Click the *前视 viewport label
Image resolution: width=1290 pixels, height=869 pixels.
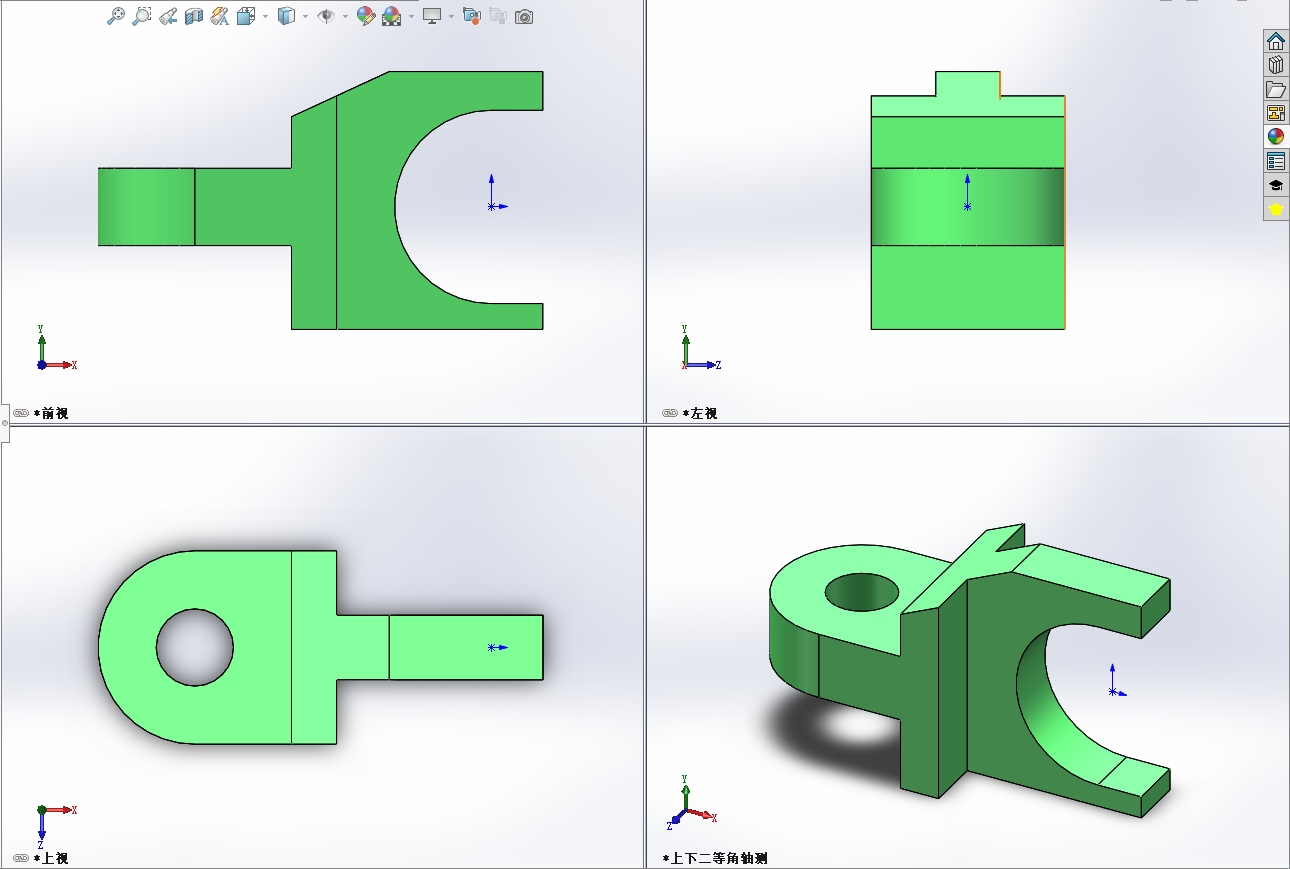coord(51,413)
